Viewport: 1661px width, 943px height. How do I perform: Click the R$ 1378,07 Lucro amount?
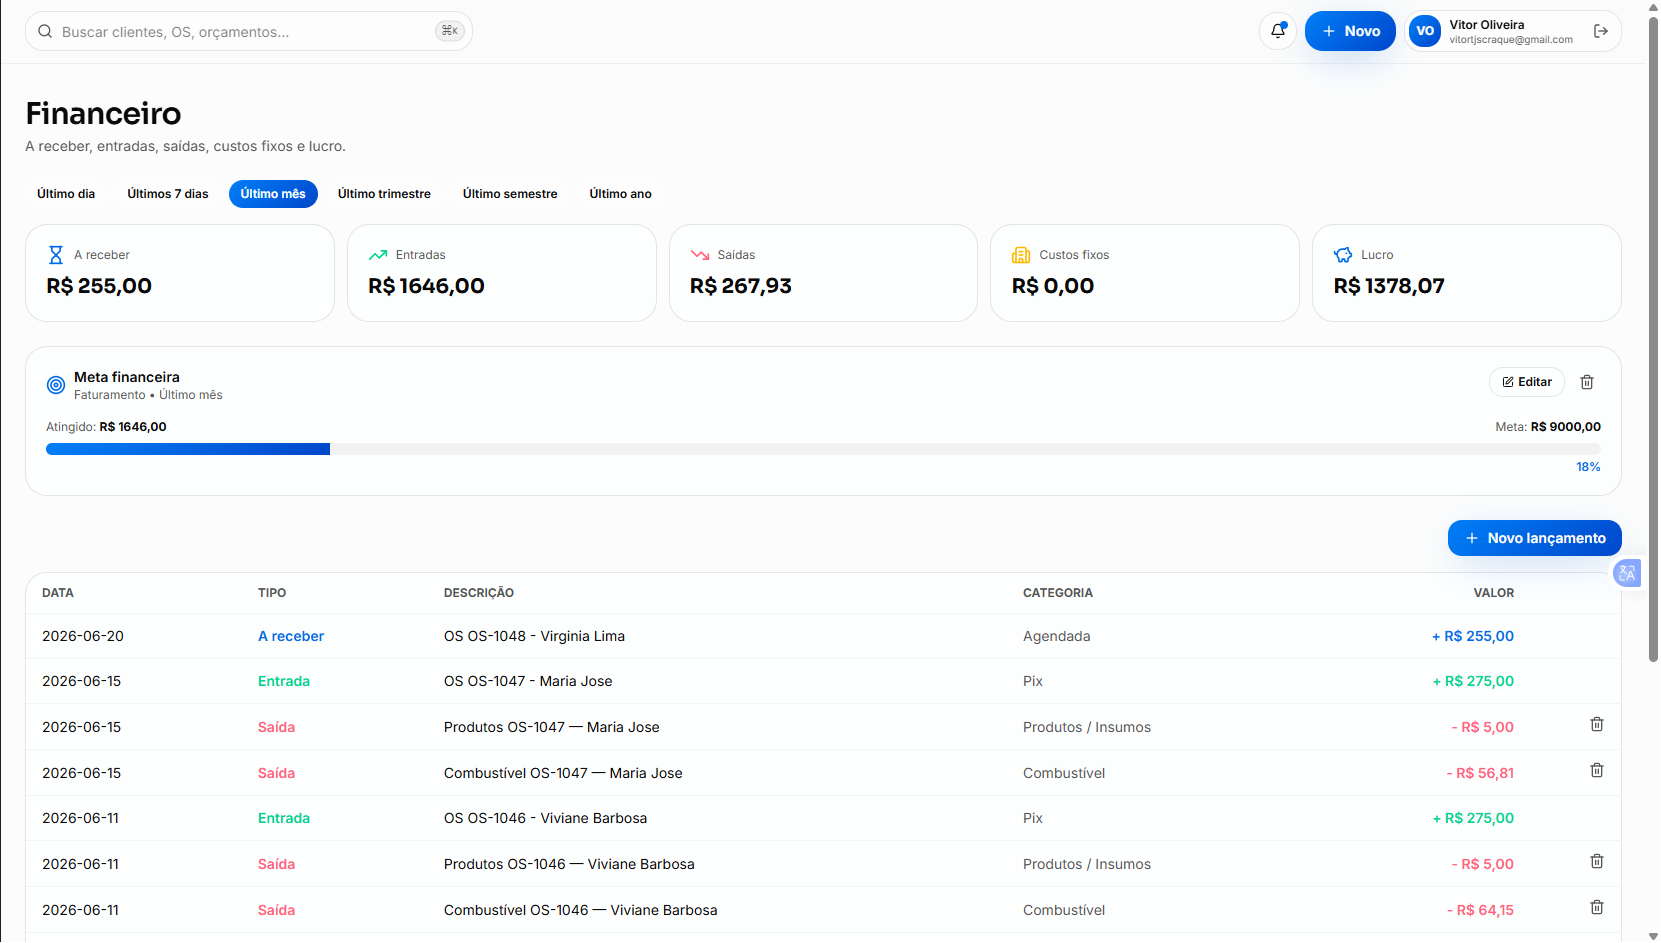(1389, 286)
